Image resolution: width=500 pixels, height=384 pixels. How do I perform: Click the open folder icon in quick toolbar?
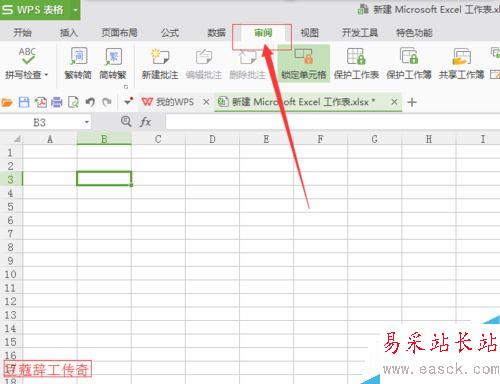pyautogui.click(x=7, y=102)
